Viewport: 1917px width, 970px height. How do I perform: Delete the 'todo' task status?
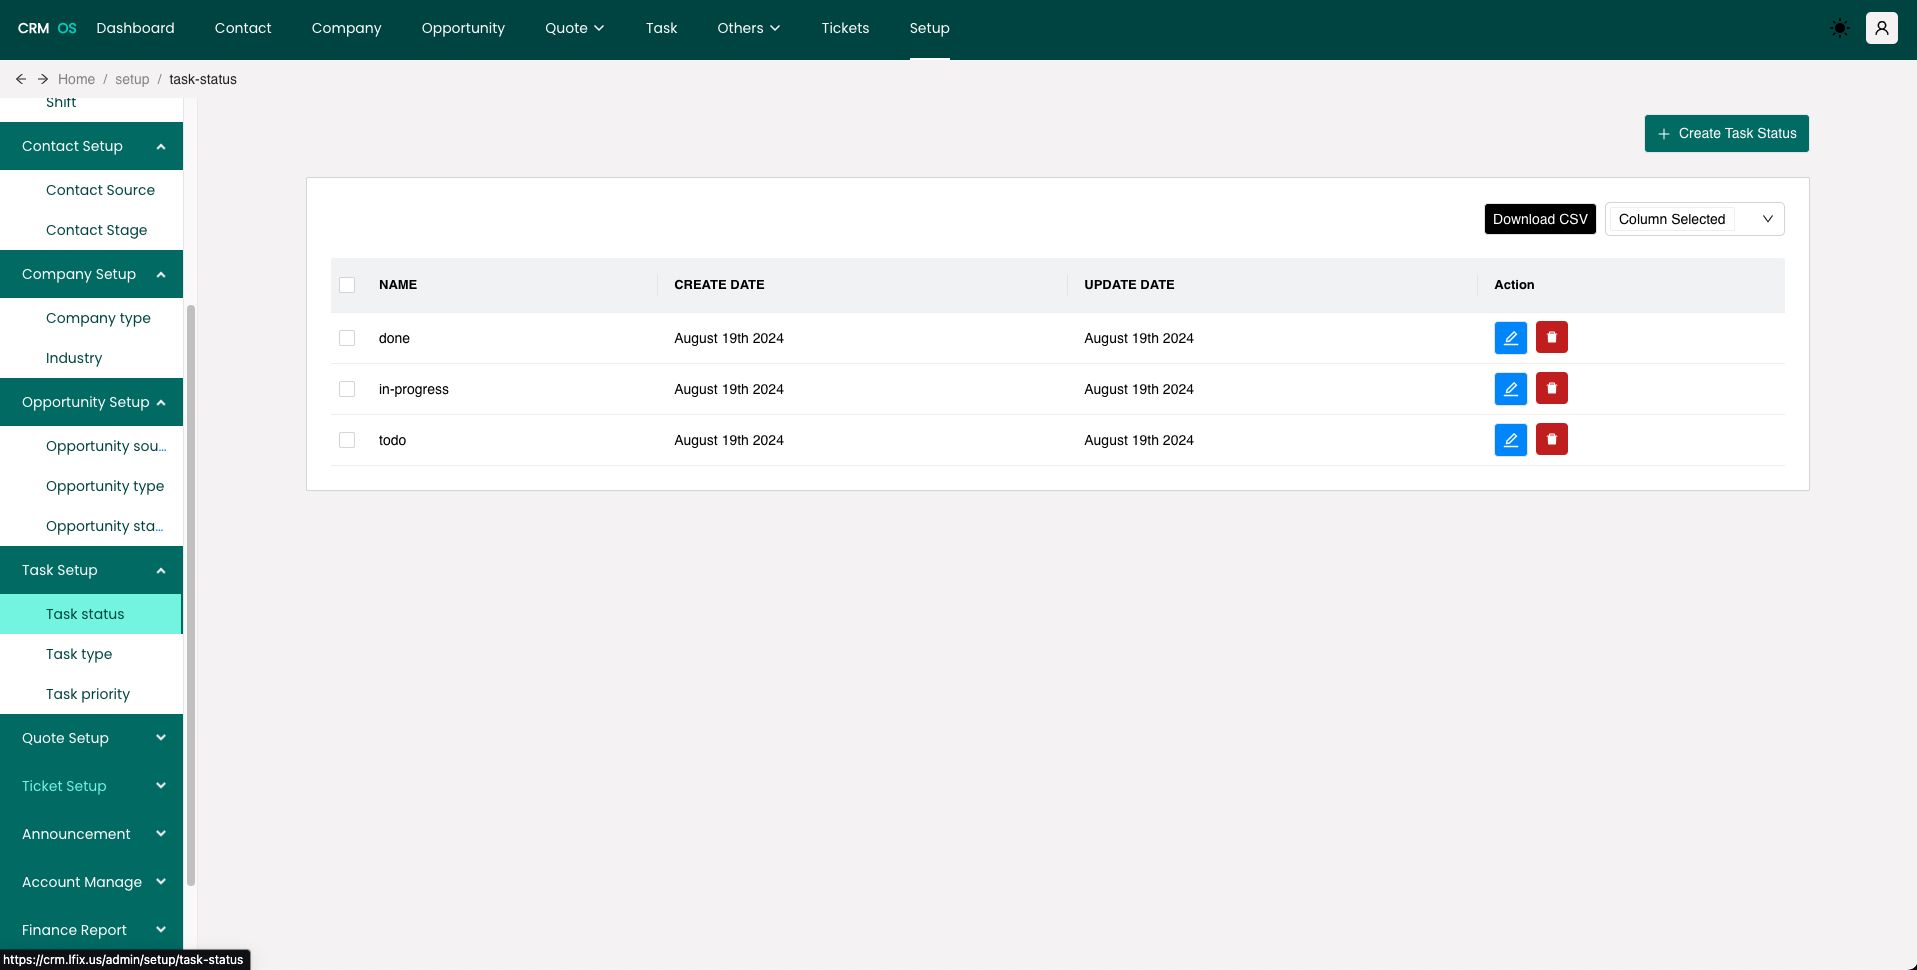pos(1551,440)
